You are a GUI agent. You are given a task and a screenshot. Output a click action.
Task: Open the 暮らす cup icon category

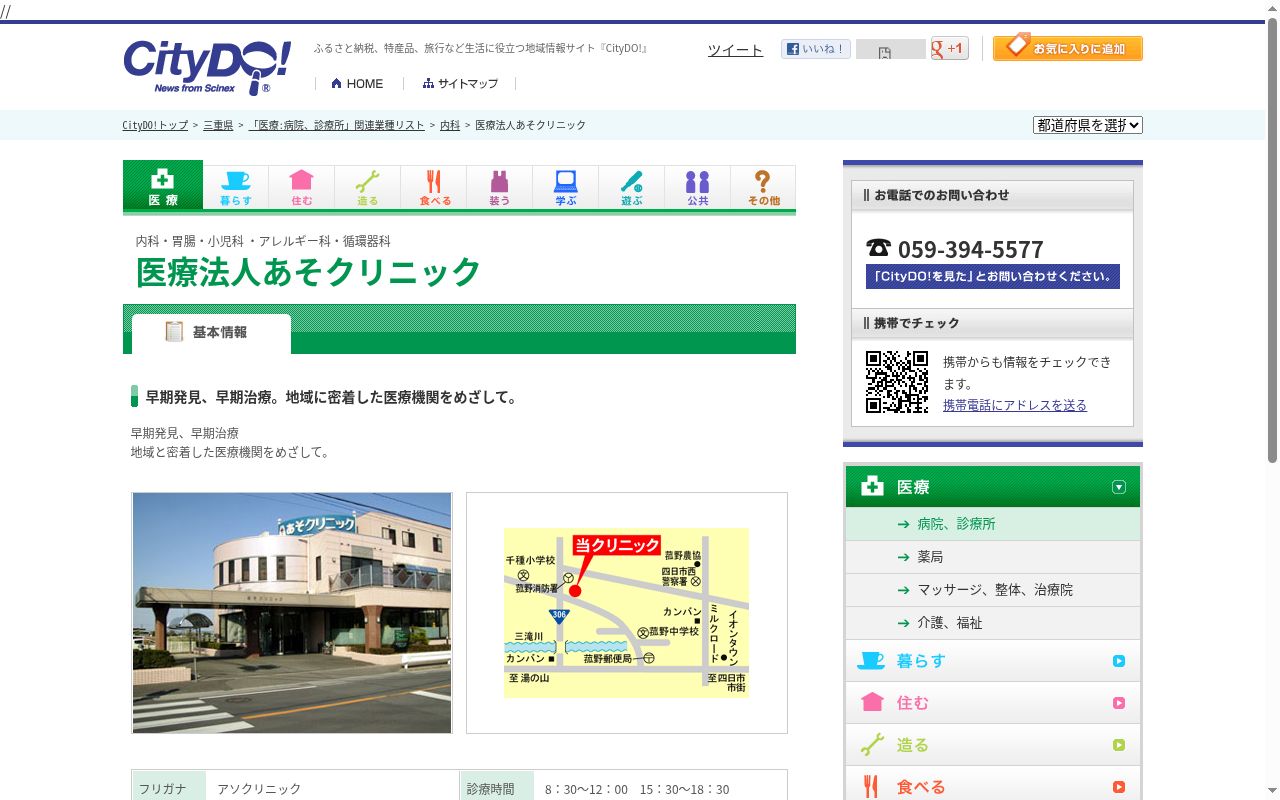[x=236, y=187]
